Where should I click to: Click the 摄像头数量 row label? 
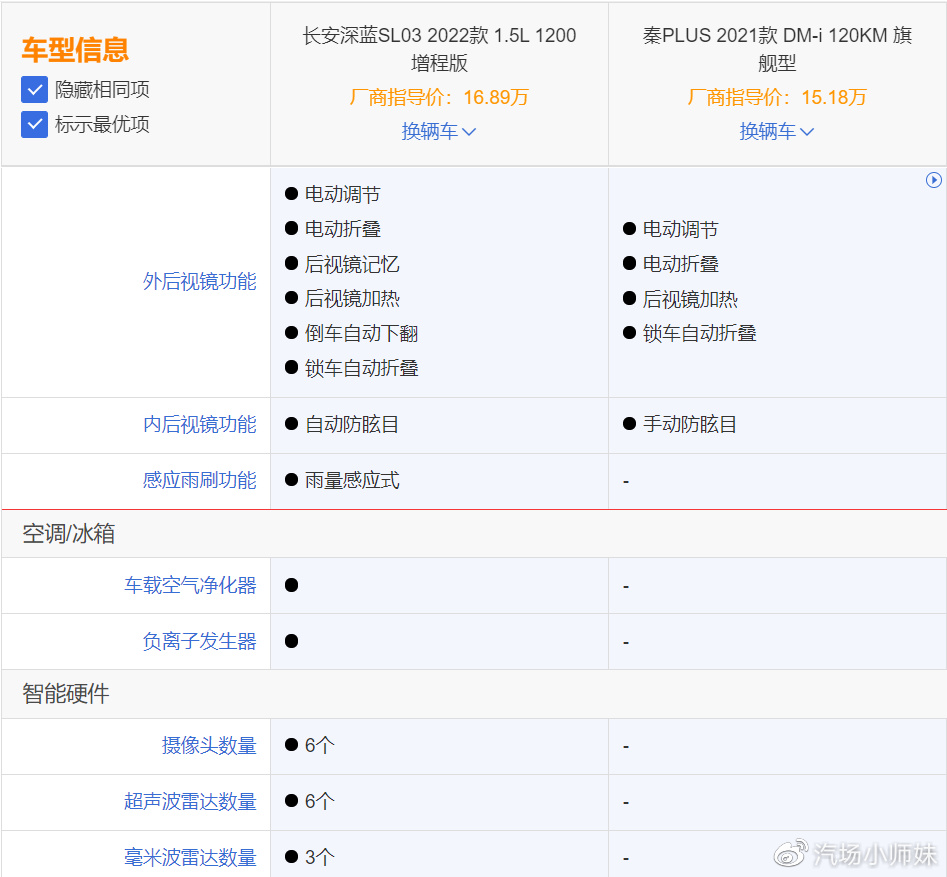[x=209, y=746]
